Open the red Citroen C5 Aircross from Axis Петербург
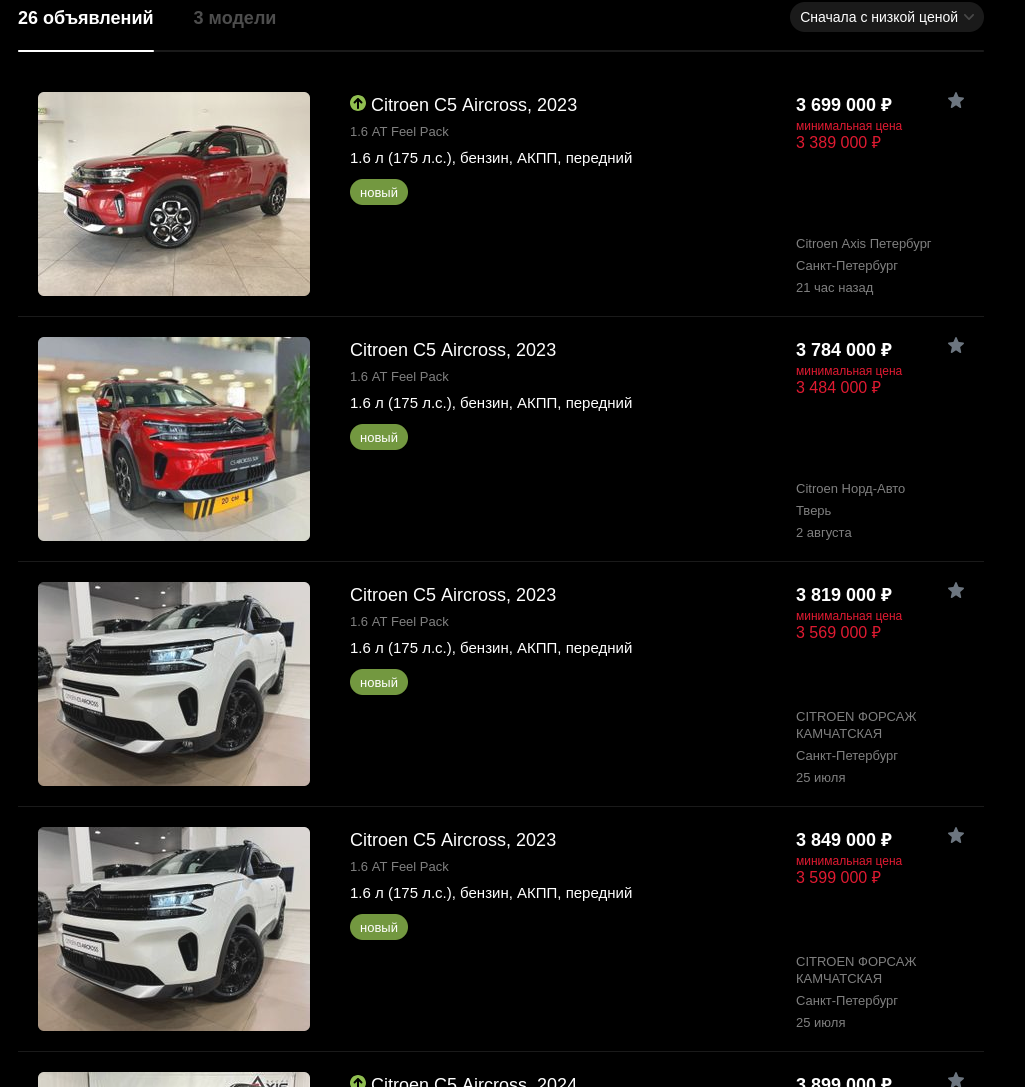 pyautogui.click(x=174, y=194)
